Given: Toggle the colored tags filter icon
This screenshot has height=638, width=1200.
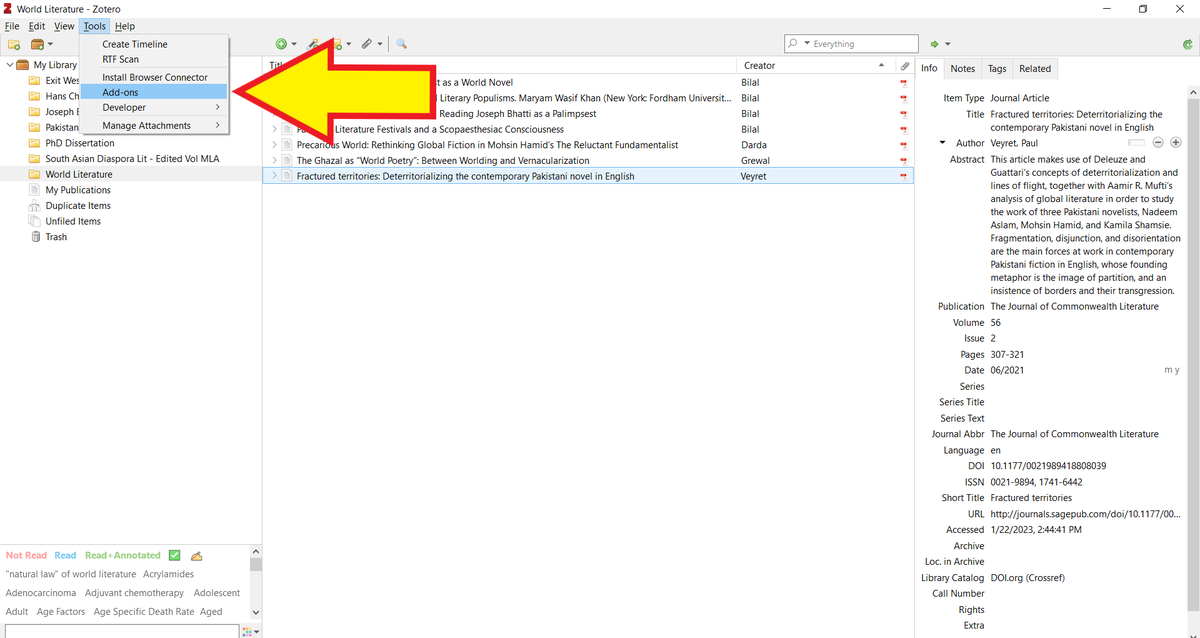Looking at the screenshot, I should coord(196,555).
